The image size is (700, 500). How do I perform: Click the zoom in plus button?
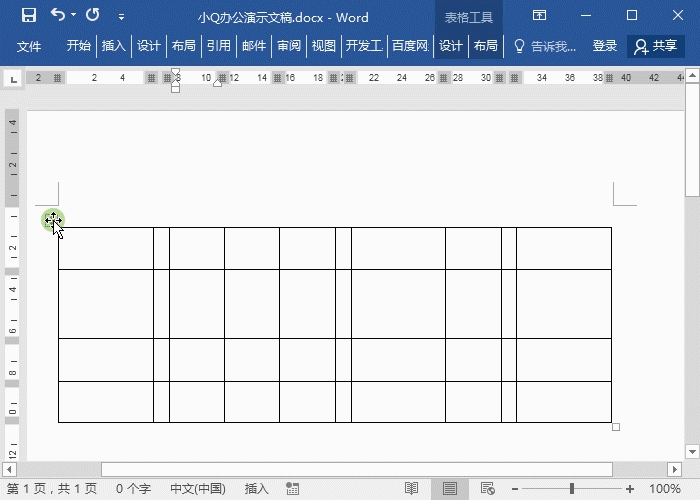pyautogui.click(x=630, y=489)
